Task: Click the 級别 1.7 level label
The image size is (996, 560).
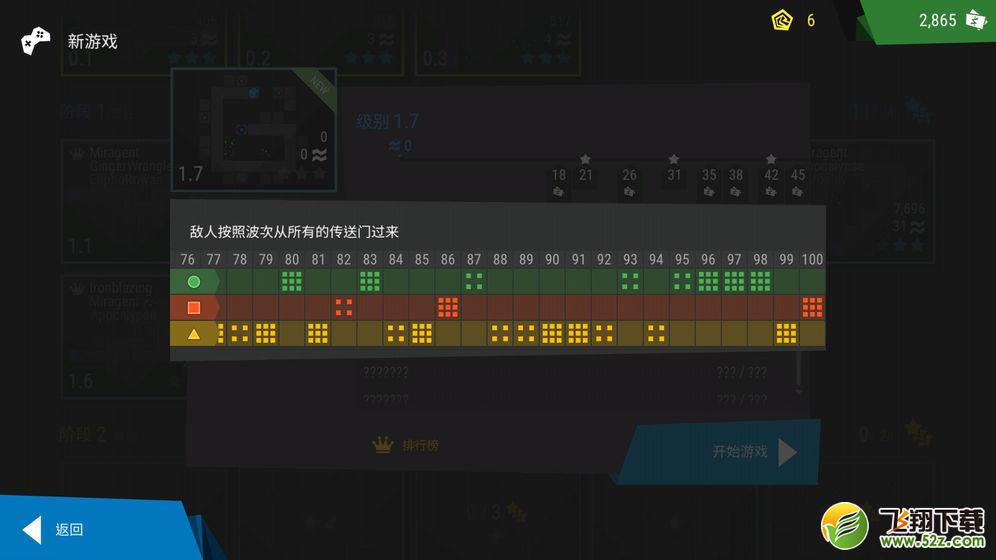Action: (387, 121)
